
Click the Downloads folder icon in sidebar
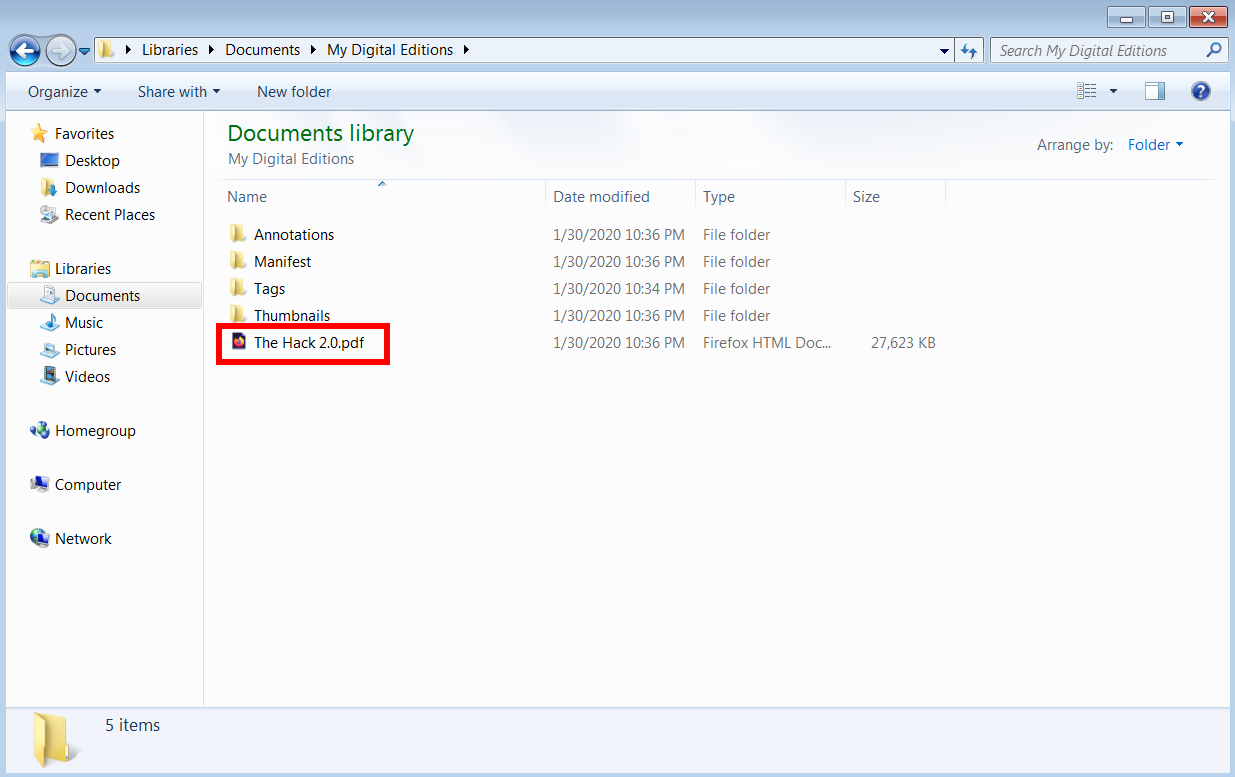point(49,187)
